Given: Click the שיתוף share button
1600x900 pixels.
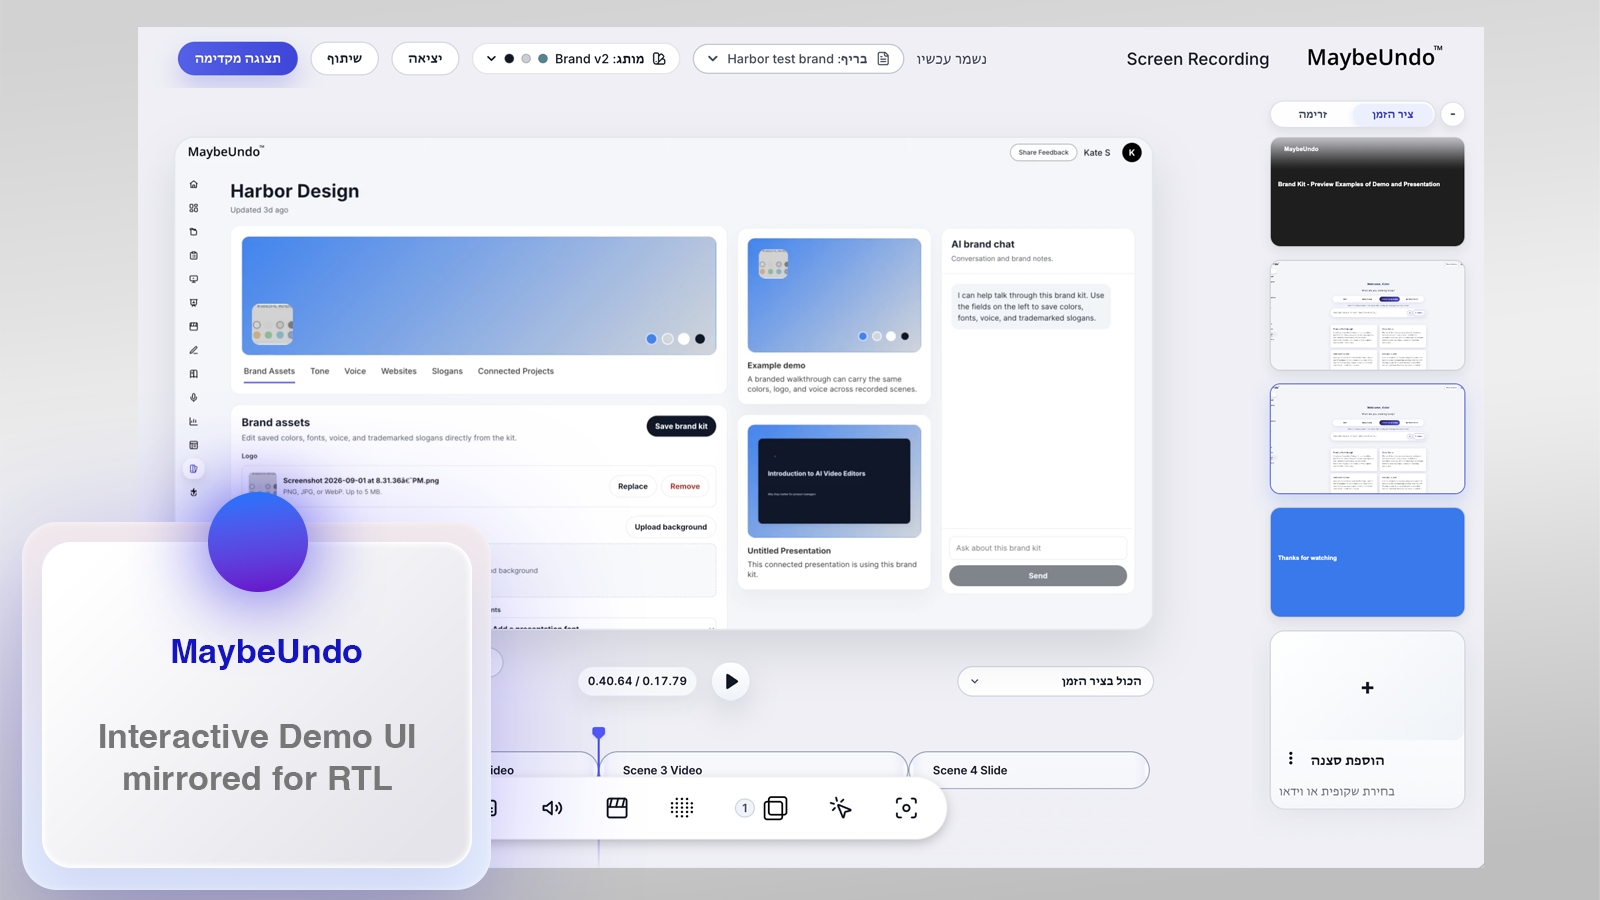Looking at the screenshot, I should pyautogui.click(x=344, y=59).
